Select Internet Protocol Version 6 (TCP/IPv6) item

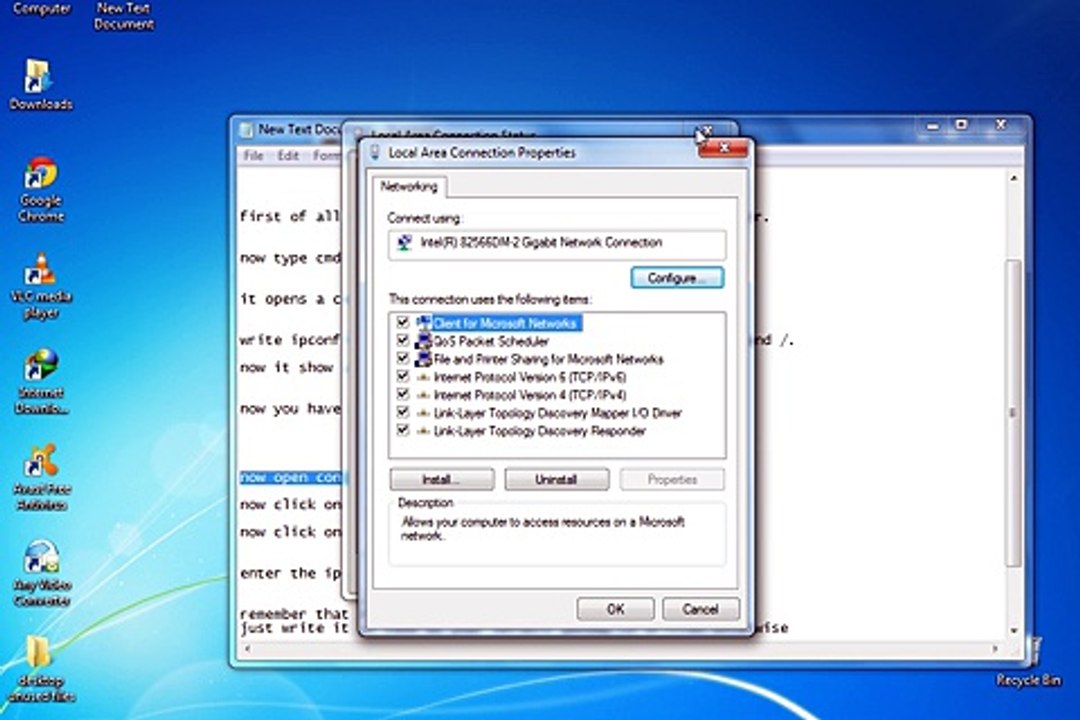coord(530,377)
